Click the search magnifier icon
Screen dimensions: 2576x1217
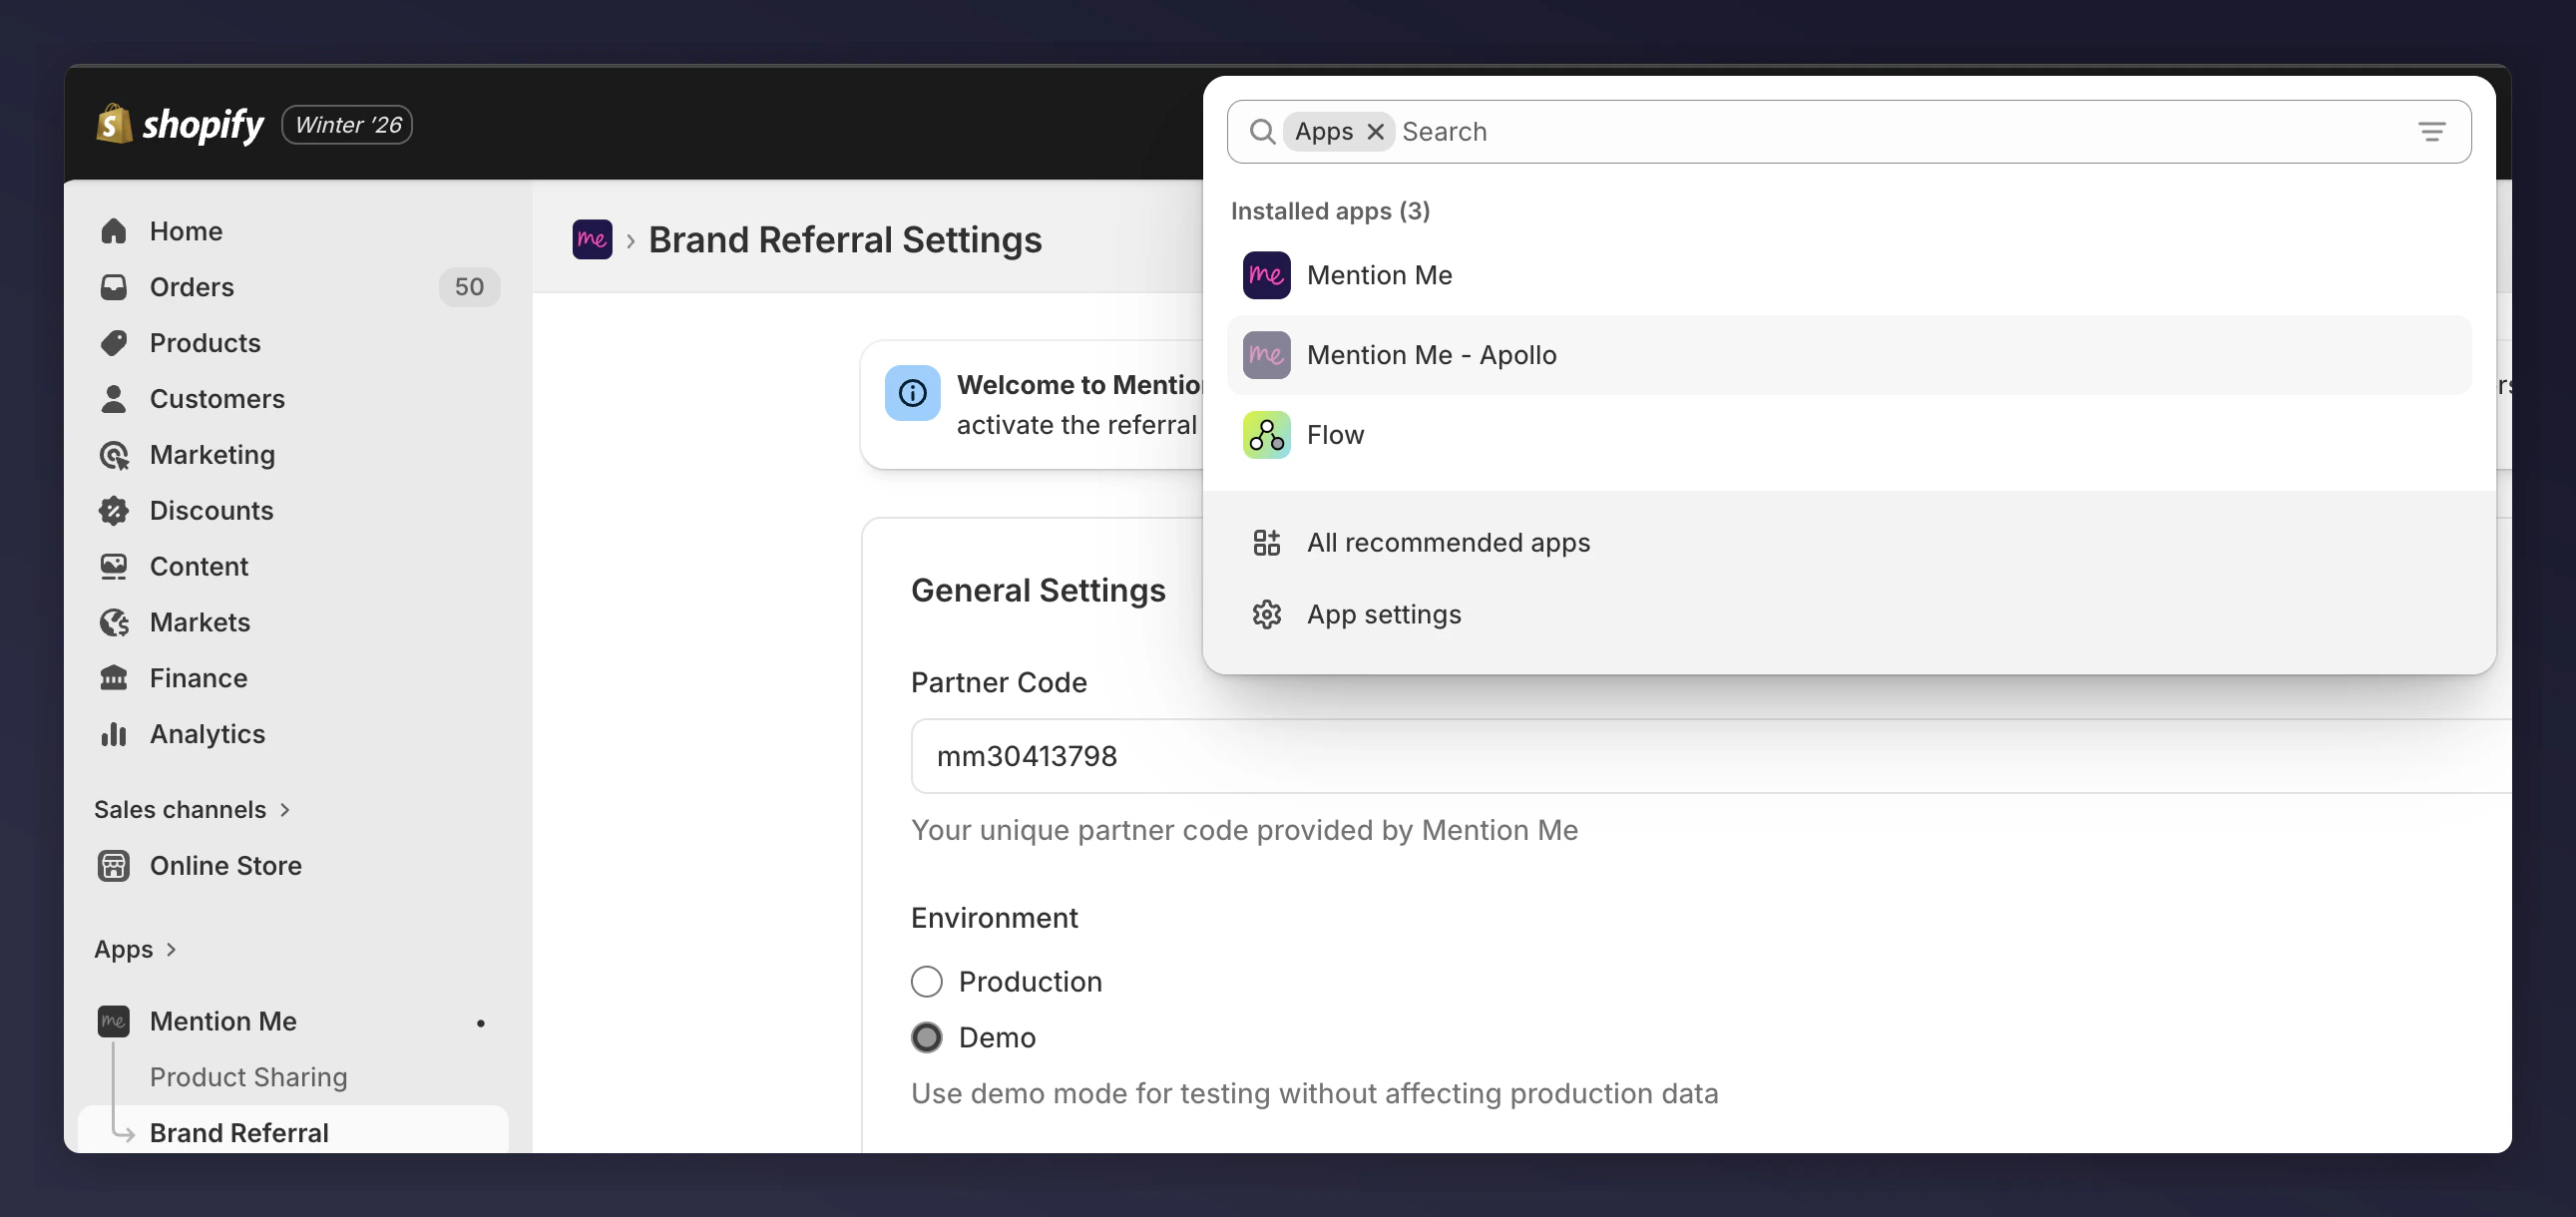pos(1262,132)
